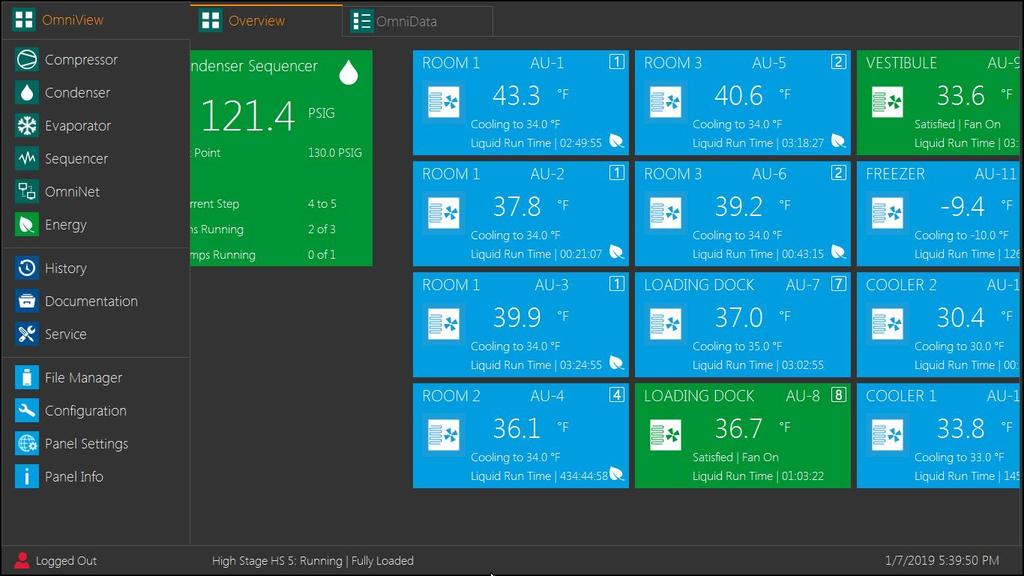The image size is (1024, 576).
Task: Select Configuration from the side menu
Action: click(x=85, y=411)
